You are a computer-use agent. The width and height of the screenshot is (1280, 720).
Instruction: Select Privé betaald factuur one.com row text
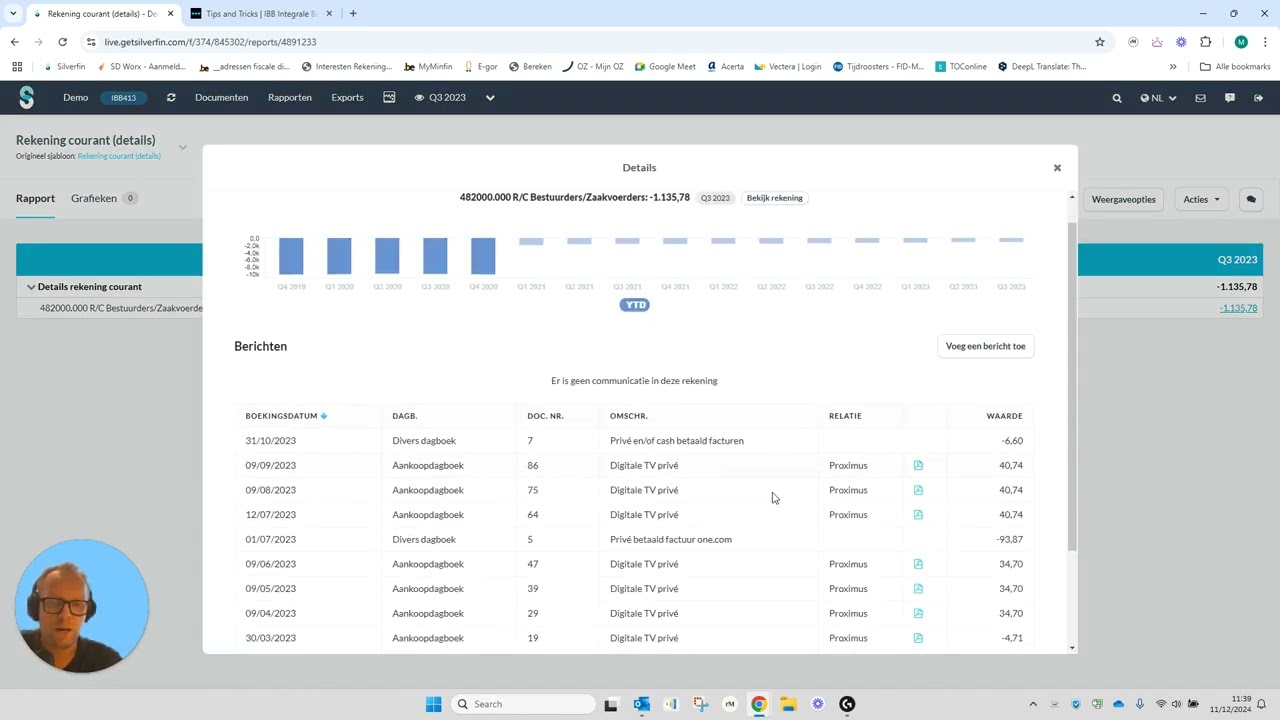(671, 539)
